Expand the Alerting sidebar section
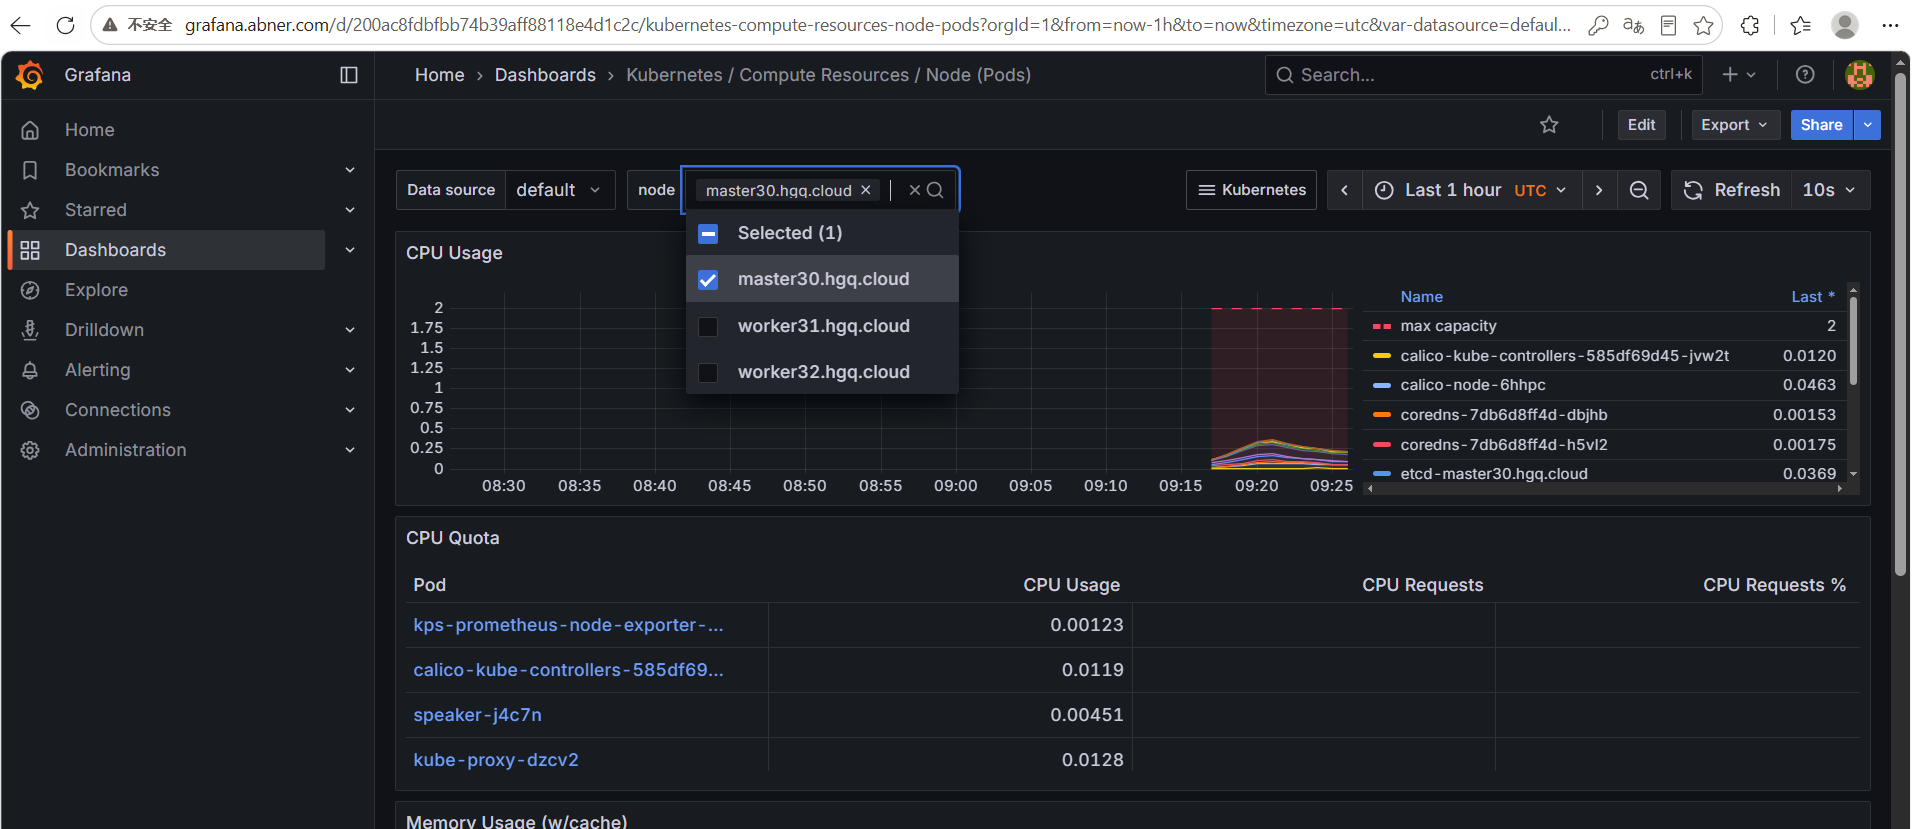Viewport: 1915px width, 829px height. (350, 370)
